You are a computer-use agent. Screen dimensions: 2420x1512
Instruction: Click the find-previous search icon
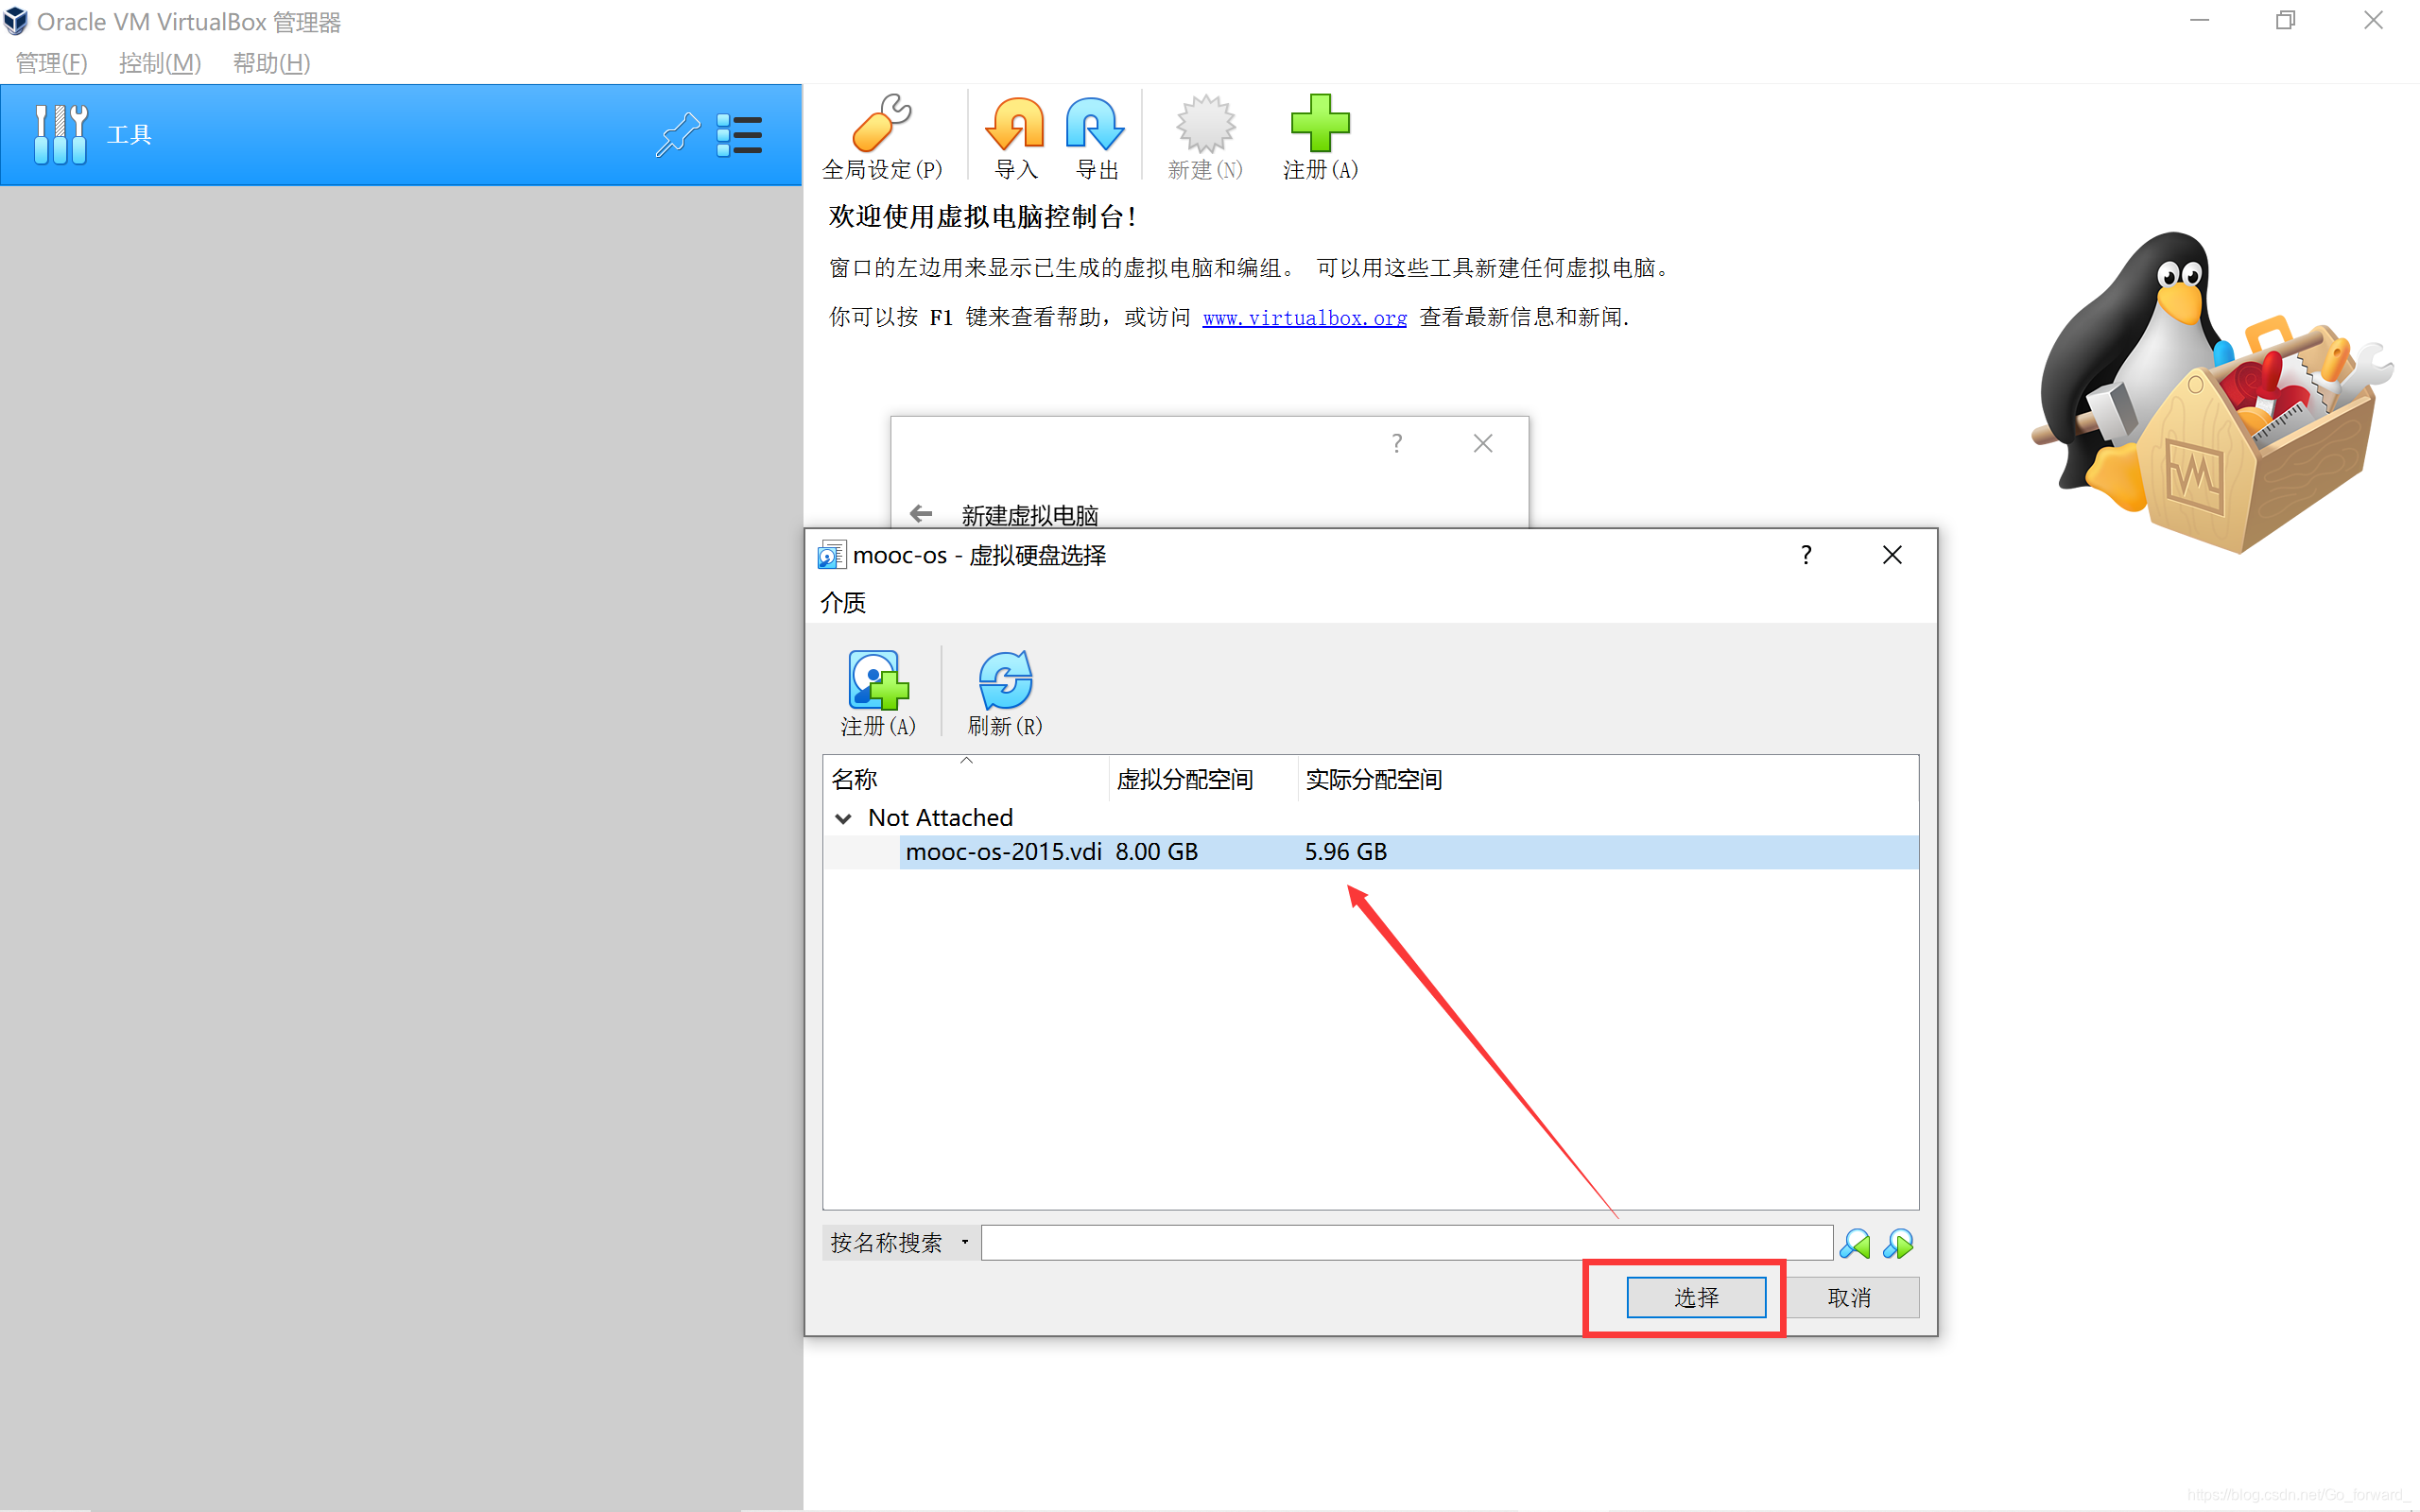pyautogui.click(x=1855, y=1243)
